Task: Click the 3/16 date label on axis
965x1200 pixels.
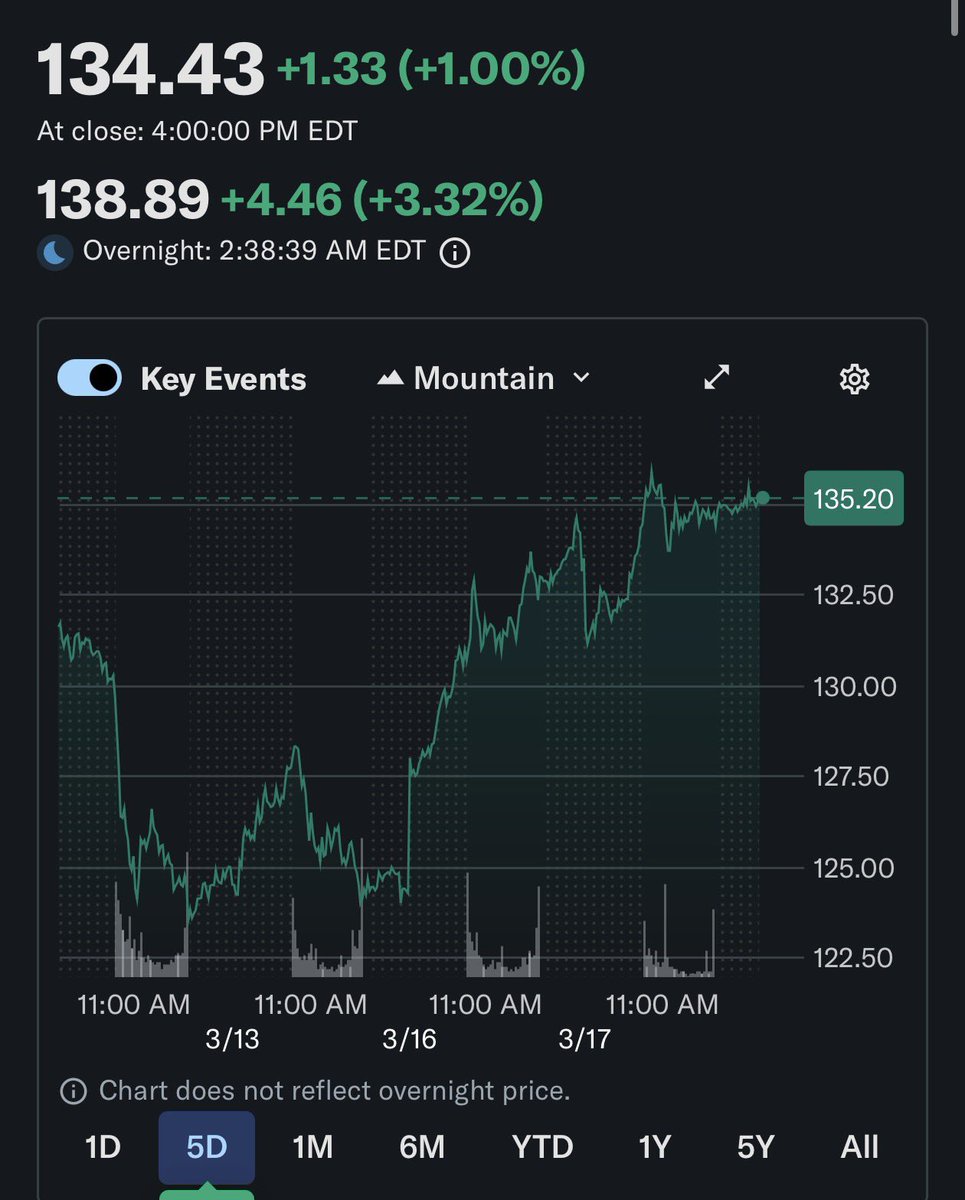Action: click(x=410, y=1039)
